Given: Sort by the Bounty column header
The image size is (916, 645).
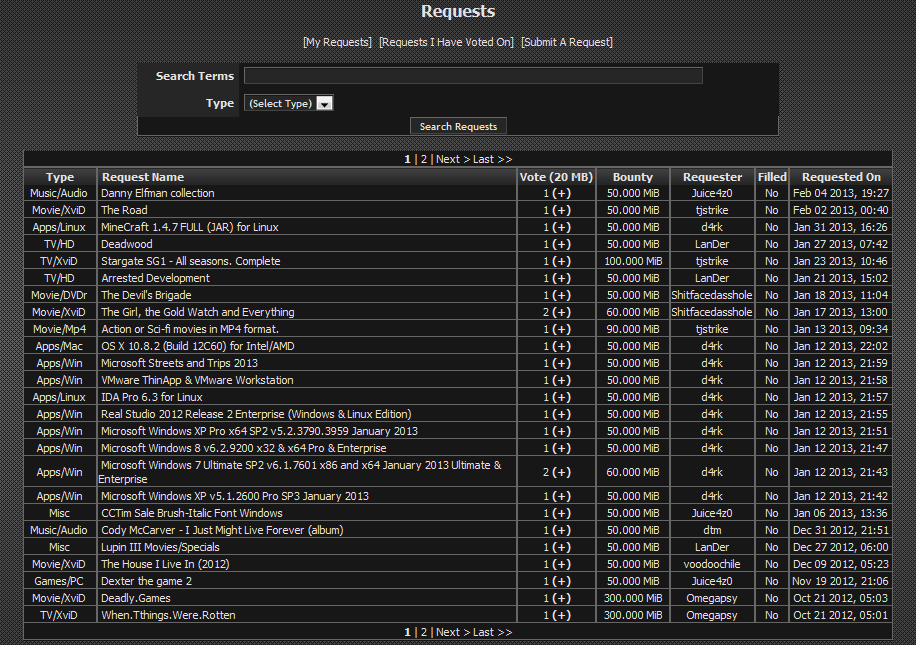Looking at the screenshot, I should (x=632, y=177).
